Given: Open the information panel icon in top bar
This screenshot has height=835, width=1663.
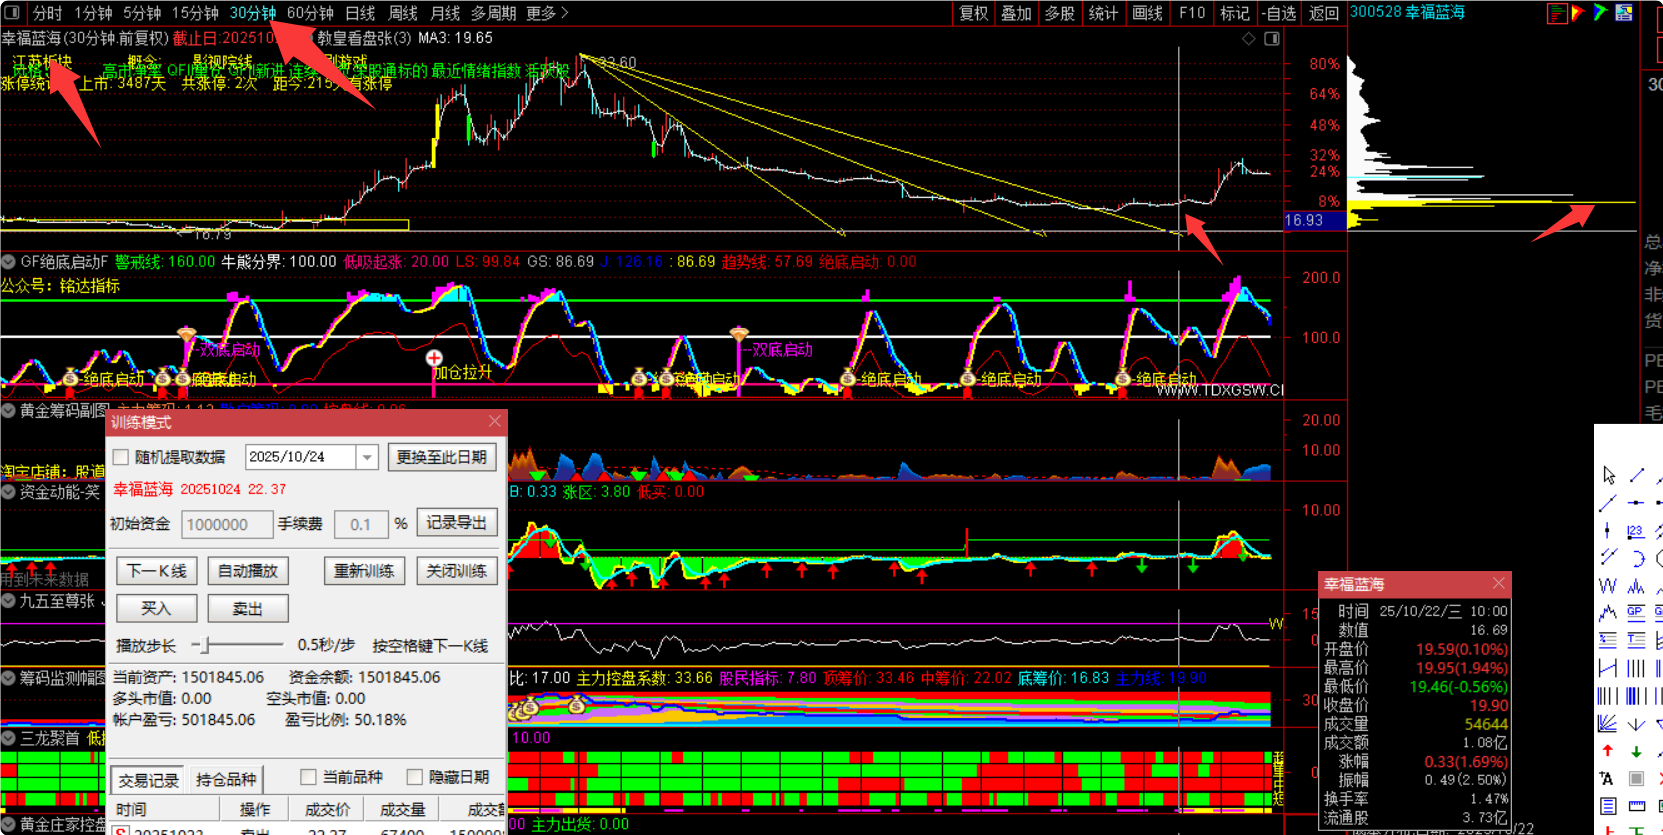Looking at the screenshot, I should click(x=1624, y=13).
